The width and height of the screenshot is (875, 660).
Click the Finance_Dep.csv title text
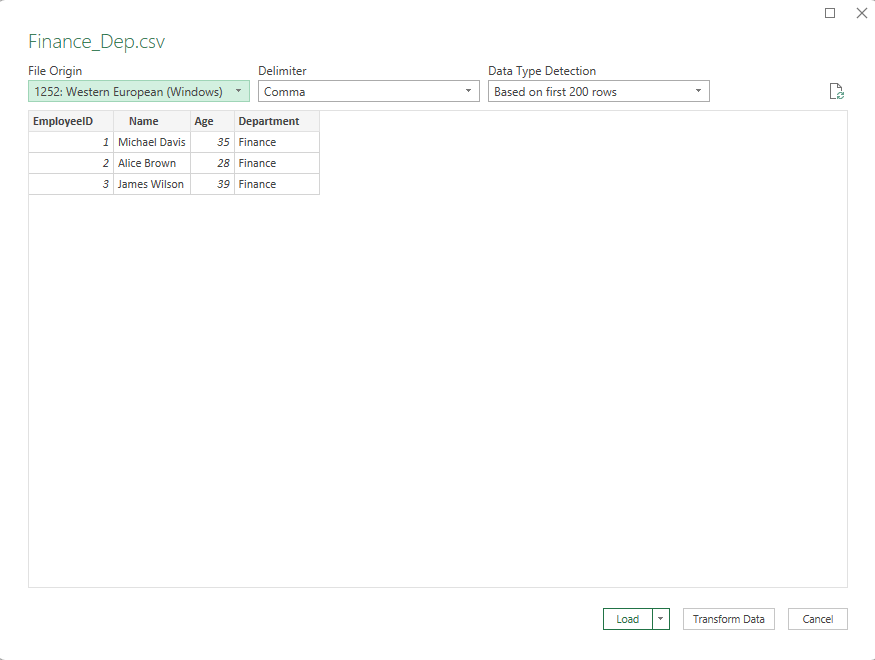97,42
